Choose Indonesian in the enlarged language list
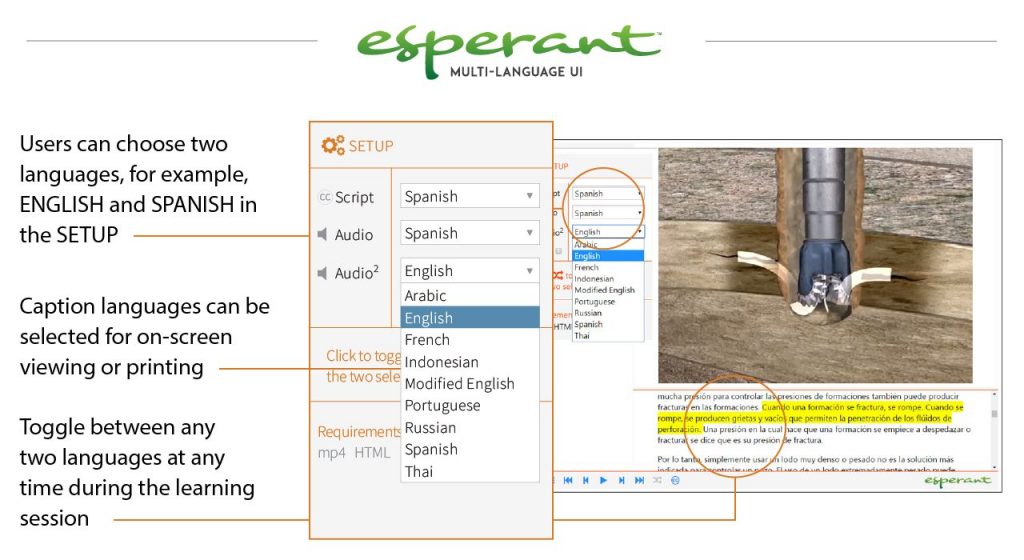The width and height of the screenshot is (1024, 560). pyautogui.click(x=470, y=362)
